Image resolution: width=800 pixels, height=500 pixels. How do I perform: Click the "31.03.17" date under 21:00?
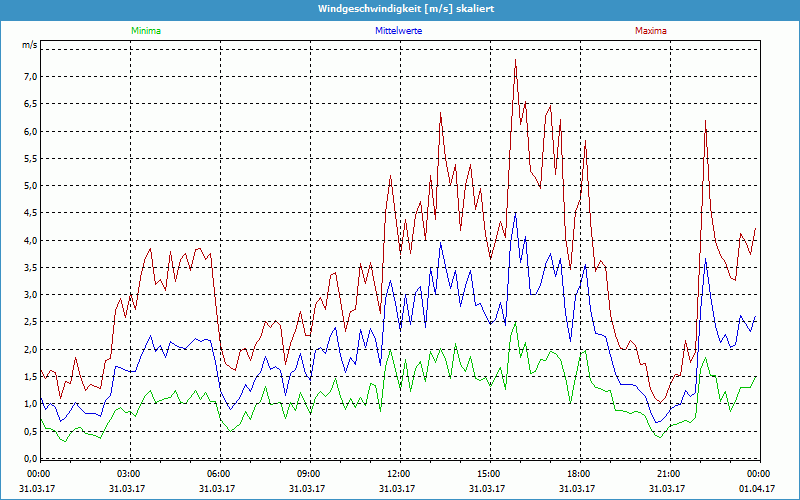tap(667, 488)
